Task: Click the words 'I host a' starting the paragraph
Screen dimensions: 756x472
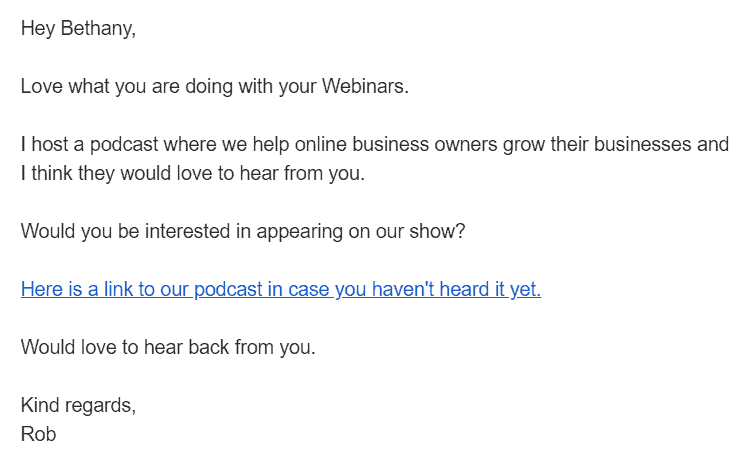Action: [52, 145]
